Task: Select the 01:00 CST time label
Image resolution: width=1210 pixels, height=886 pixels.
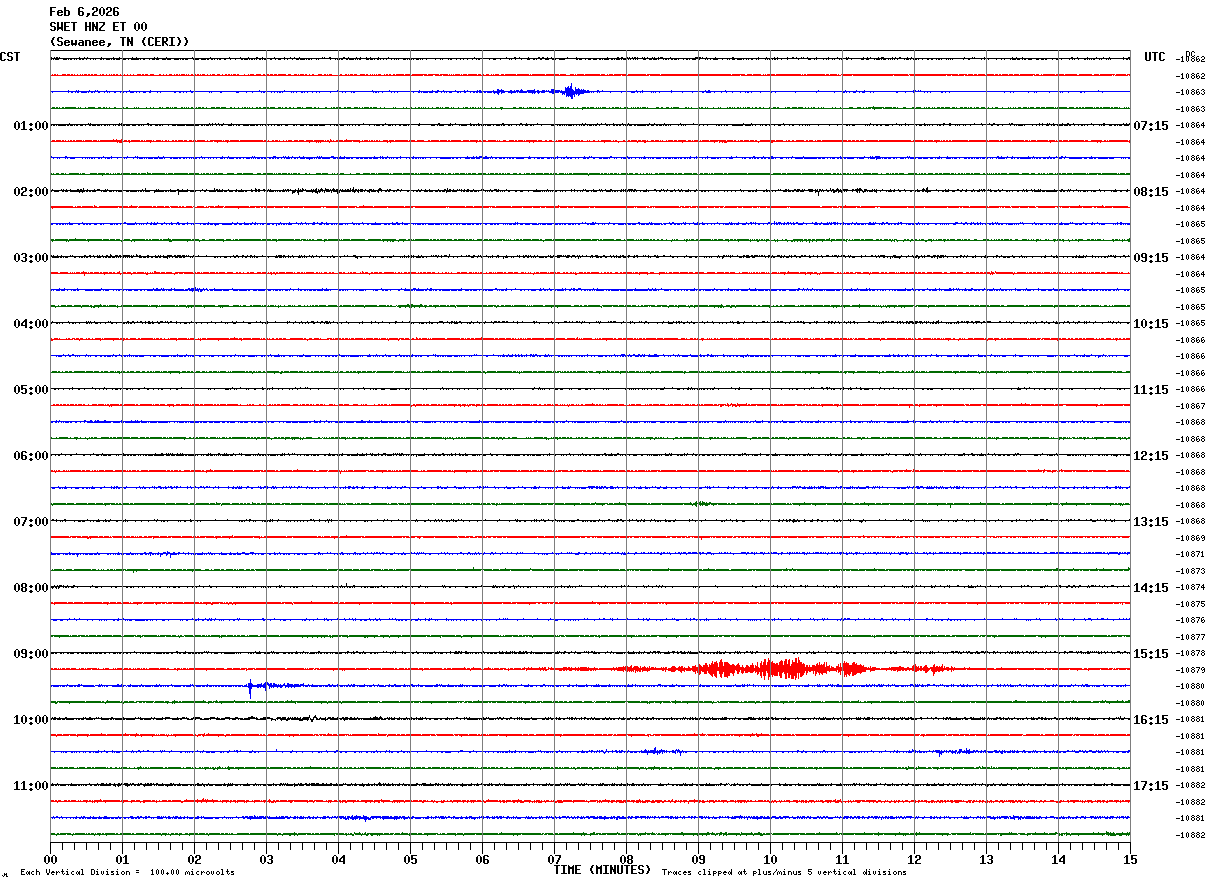Action: pos(30,126)
